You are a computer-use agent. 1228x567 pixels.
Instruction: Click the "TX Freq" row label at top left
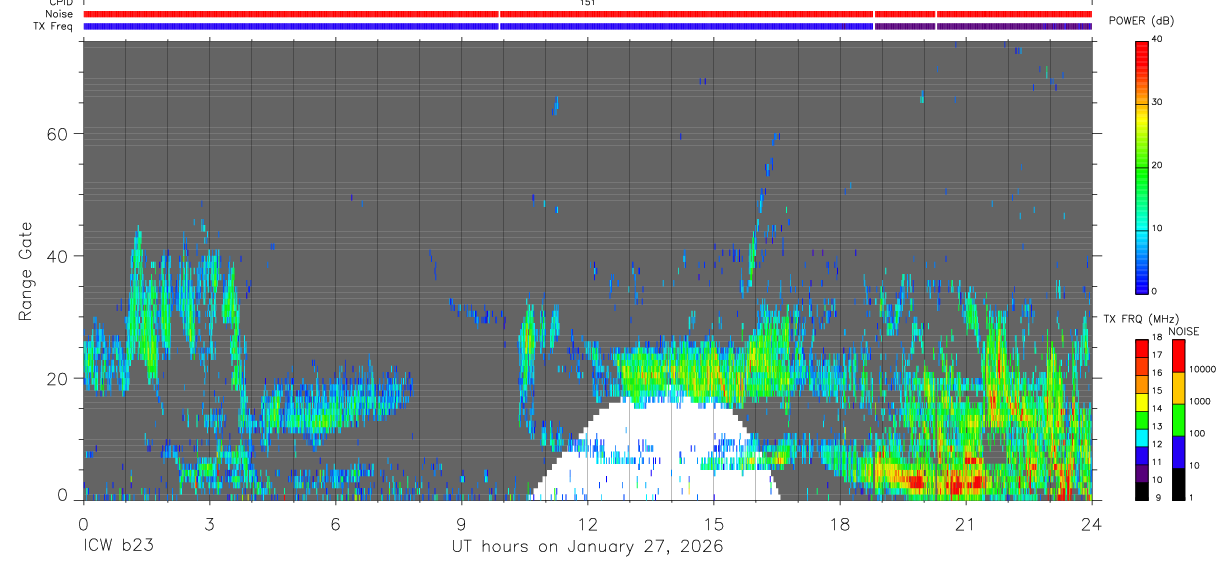54,26
